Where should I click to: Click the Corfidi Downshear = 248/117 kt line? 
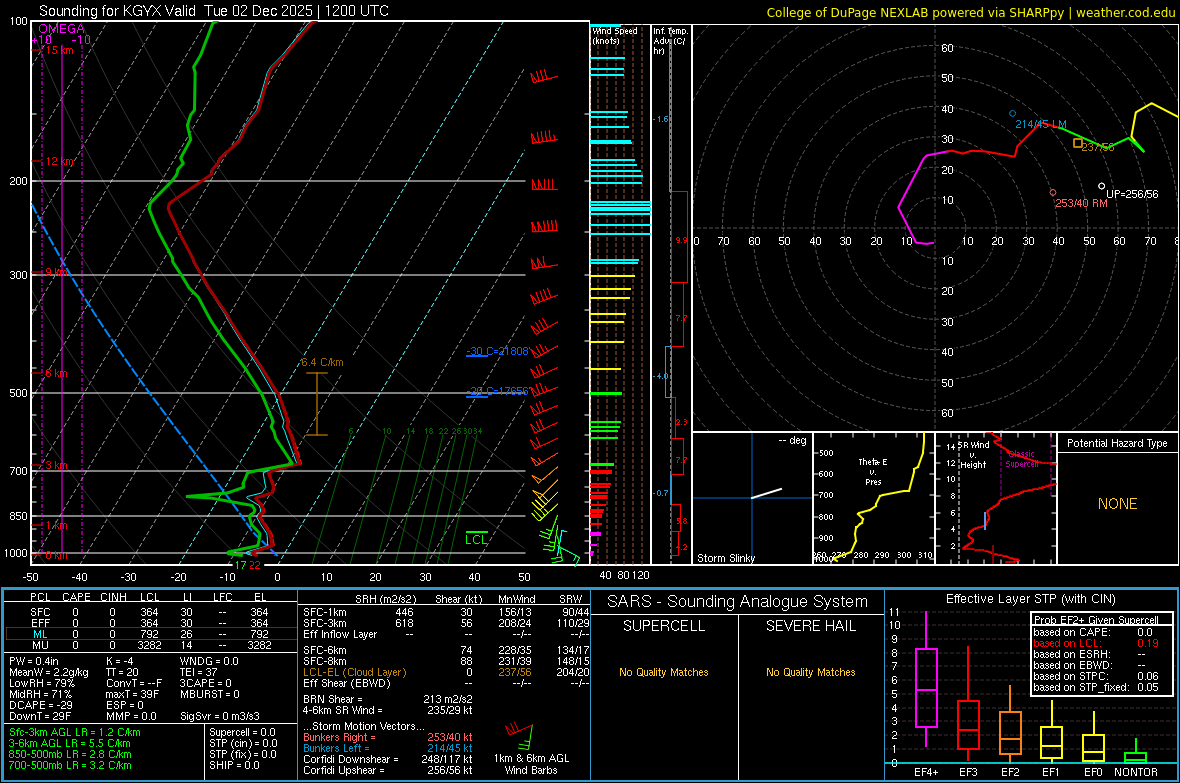[x=388, y=759]
